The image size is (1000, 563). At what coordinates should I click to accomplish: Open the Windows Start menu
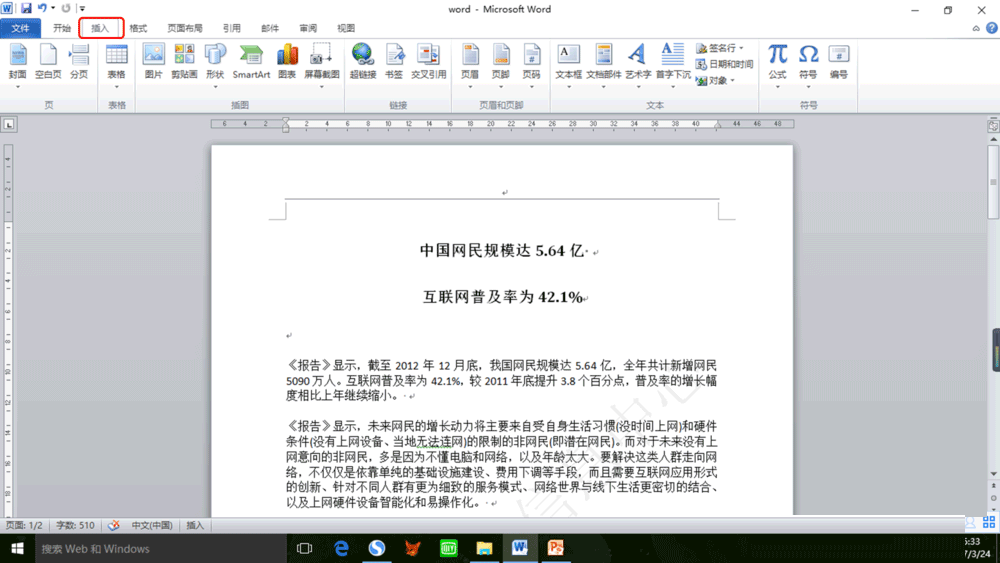point(17,548)
